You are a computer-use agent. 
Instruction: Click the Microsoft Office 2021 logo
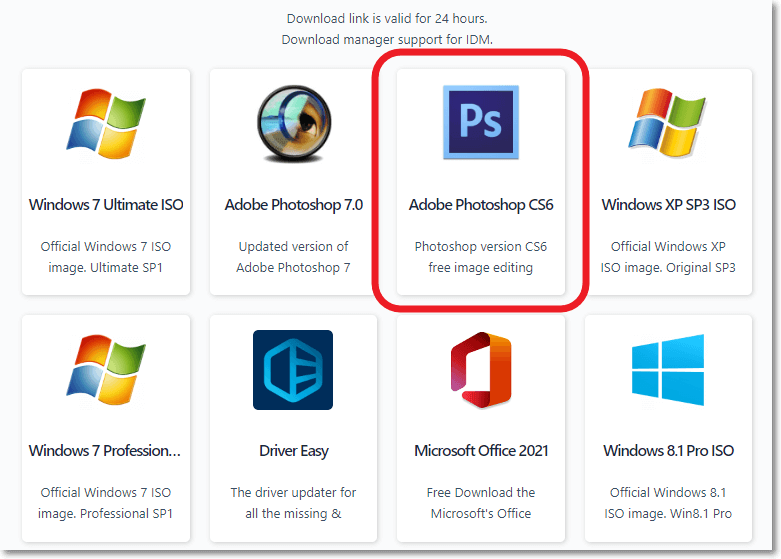(481, 370)
